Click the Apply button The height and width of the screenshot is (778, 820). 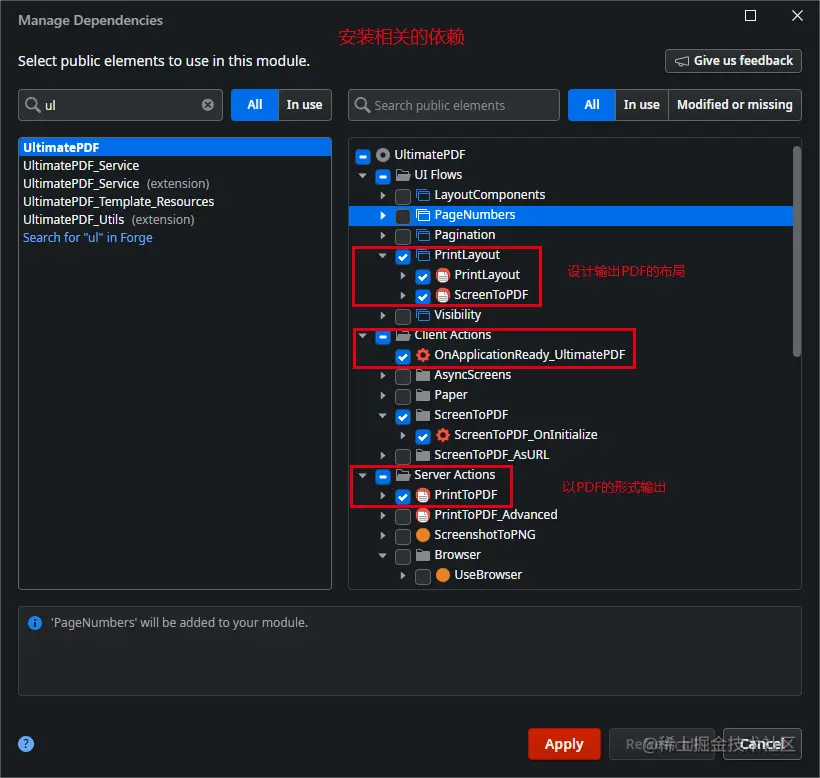(x=564, y=744)
